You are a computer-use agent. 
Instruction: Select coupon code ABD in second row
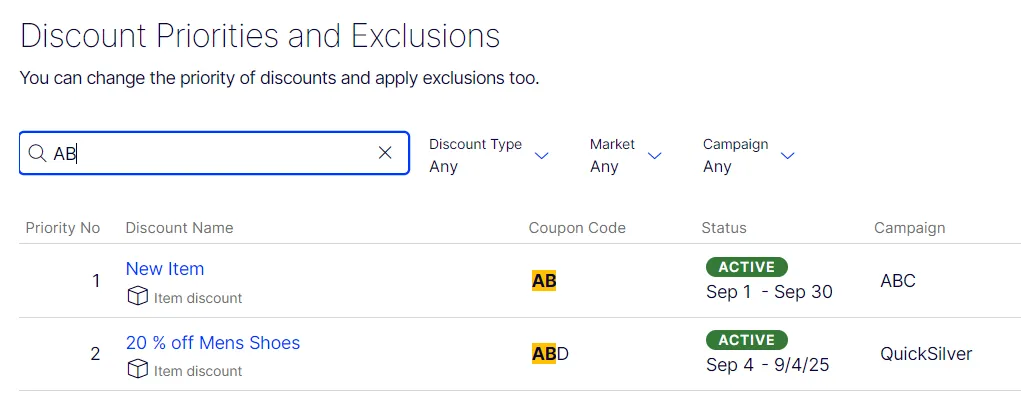click(550, 354)
